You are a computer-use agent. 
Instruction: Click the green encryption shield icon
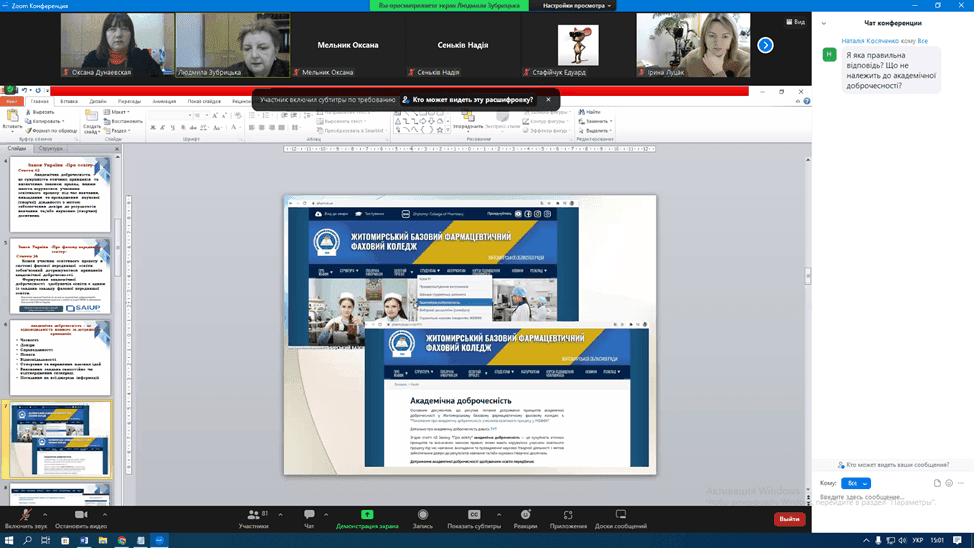point(10,89)
